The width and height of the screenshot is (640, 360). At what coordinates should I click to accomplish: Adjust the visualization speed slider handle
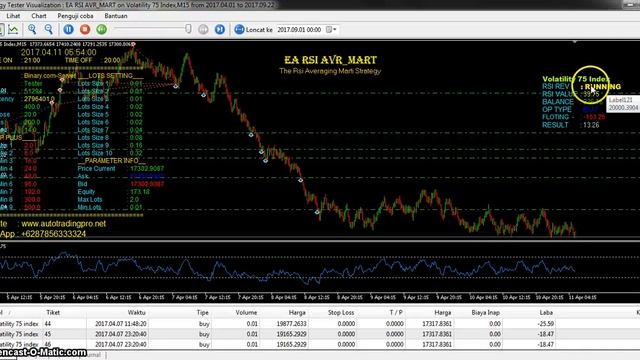pos(188,29)
